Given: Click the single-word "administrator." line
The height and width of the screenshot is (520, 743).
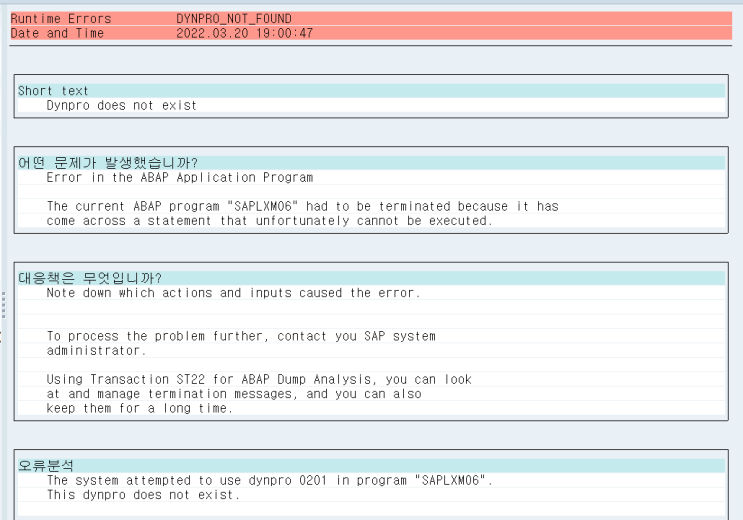Looking at the screenshot, I should tap(97, 350).
